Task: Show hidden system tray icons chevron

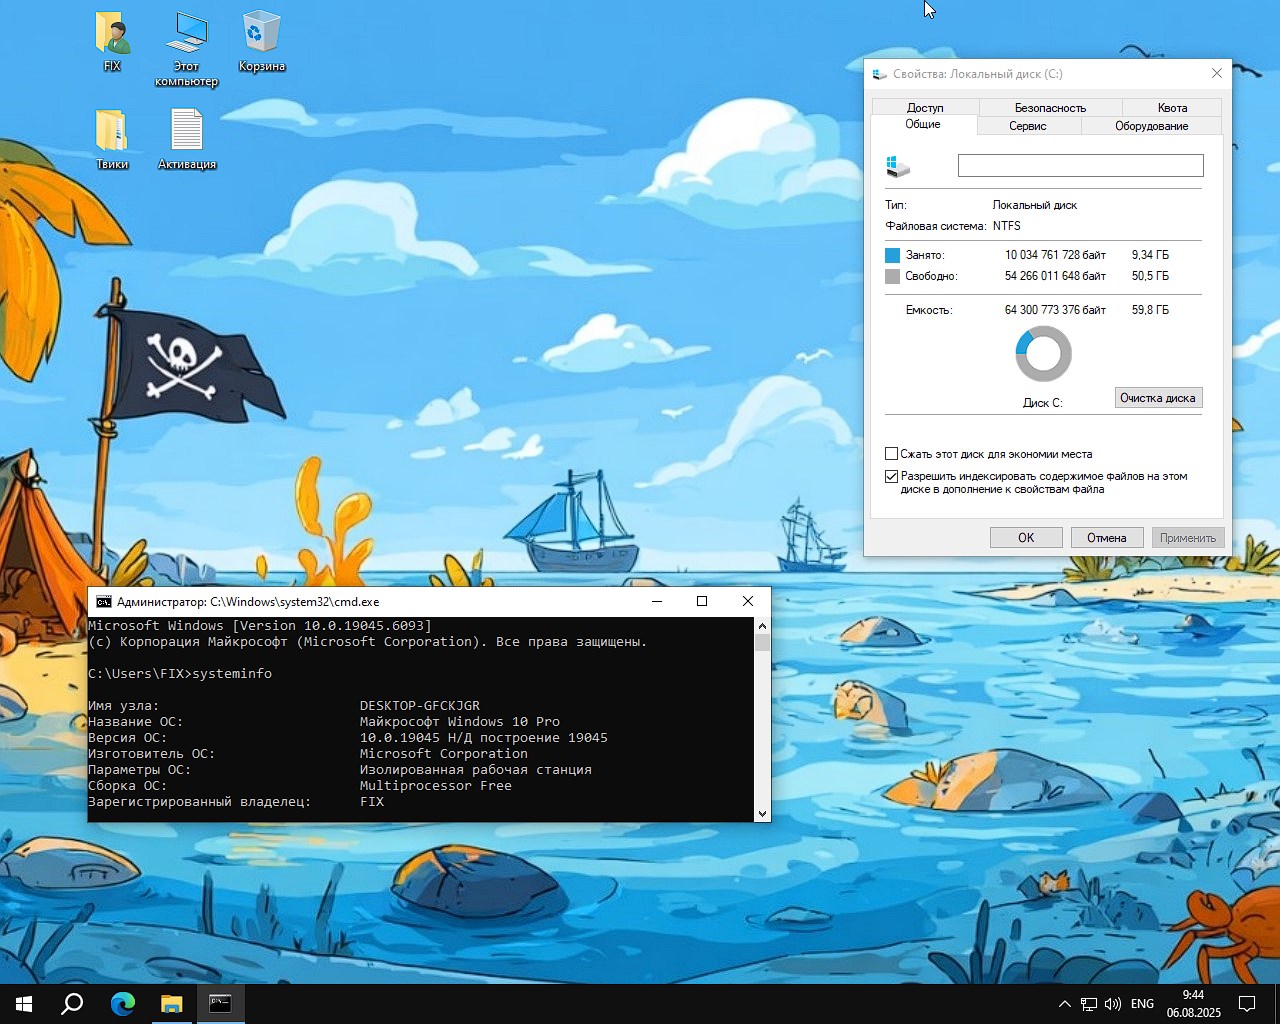Action: pyautogui.click(x=1064, y=1004)
